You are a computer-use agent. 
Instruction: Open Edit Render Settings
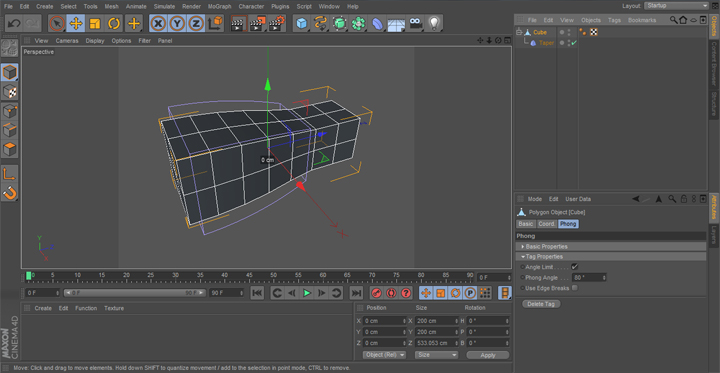pyautogui.click(x=277, y=23)
